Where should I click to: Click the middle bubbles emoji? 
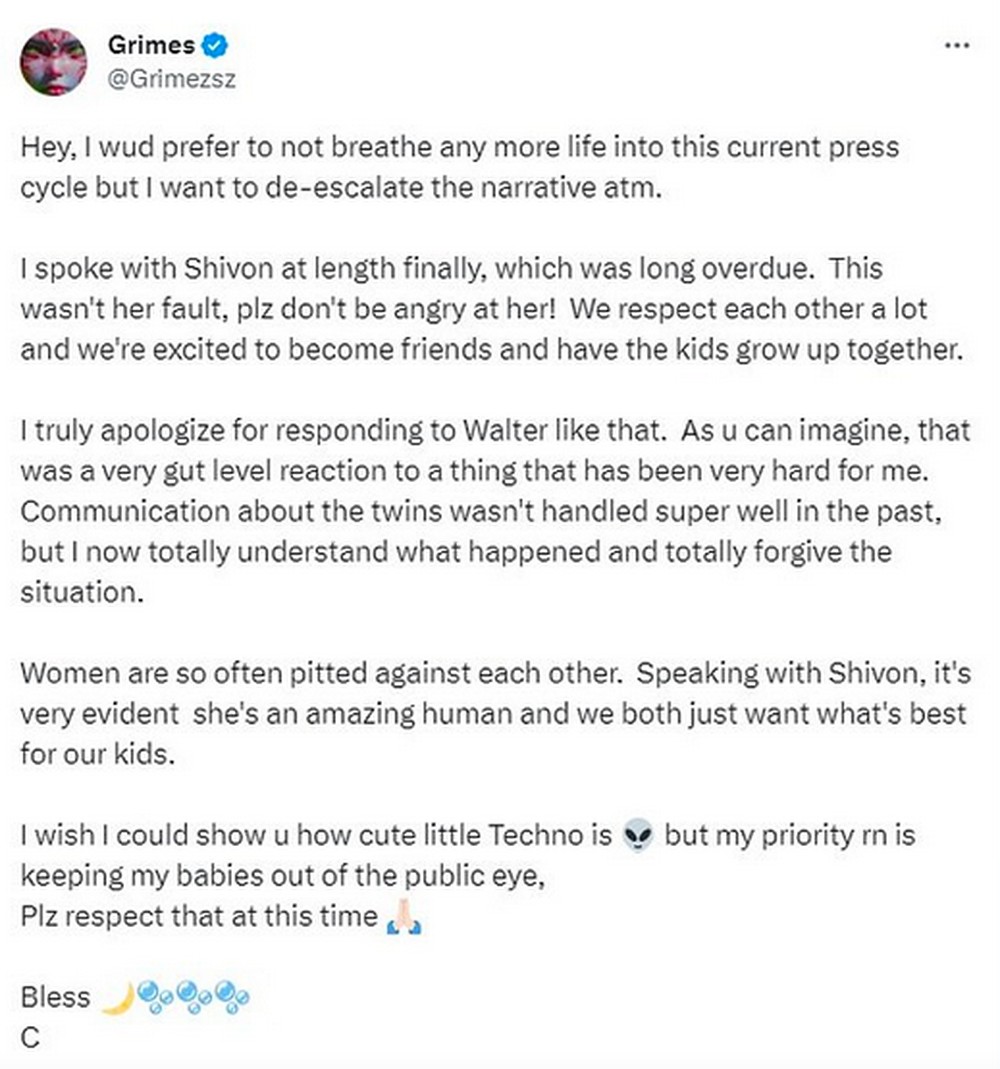(x=193, y=997)
